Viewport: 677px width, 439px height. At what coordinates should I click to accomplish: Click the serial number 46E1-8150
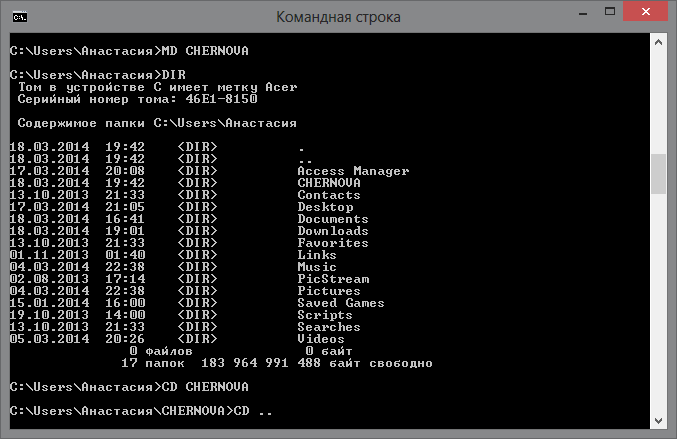coord(221,99)
